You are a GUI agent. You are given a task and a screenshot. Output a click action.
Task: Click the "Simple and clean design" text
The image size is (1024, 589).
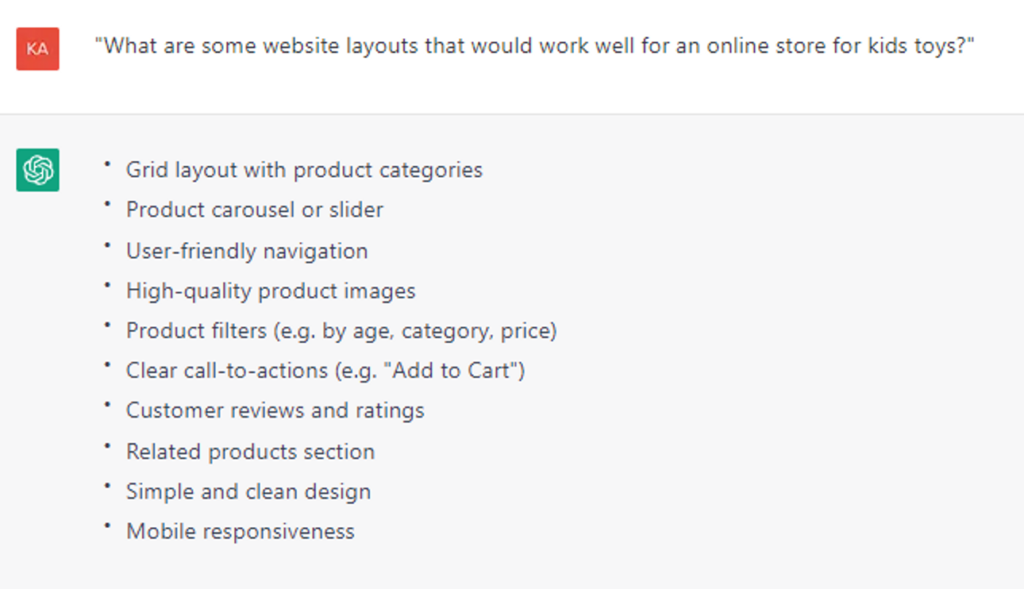coord(248,492)
